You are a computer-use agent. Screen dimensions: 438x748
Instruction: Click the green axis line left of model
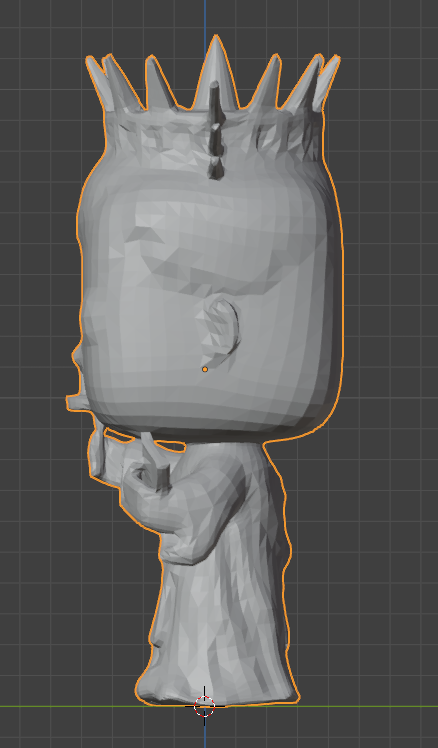coord(67,706)
